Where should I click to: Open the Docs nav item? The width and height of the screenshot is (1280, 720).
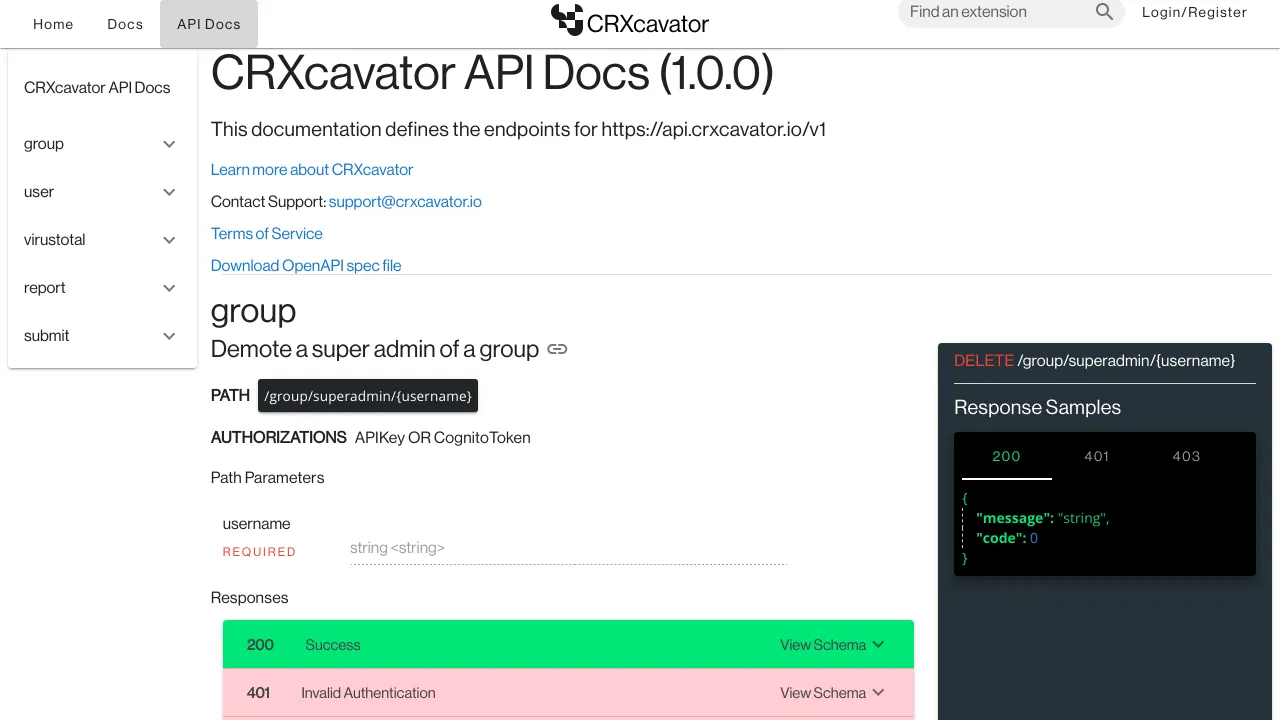point(125,24)
